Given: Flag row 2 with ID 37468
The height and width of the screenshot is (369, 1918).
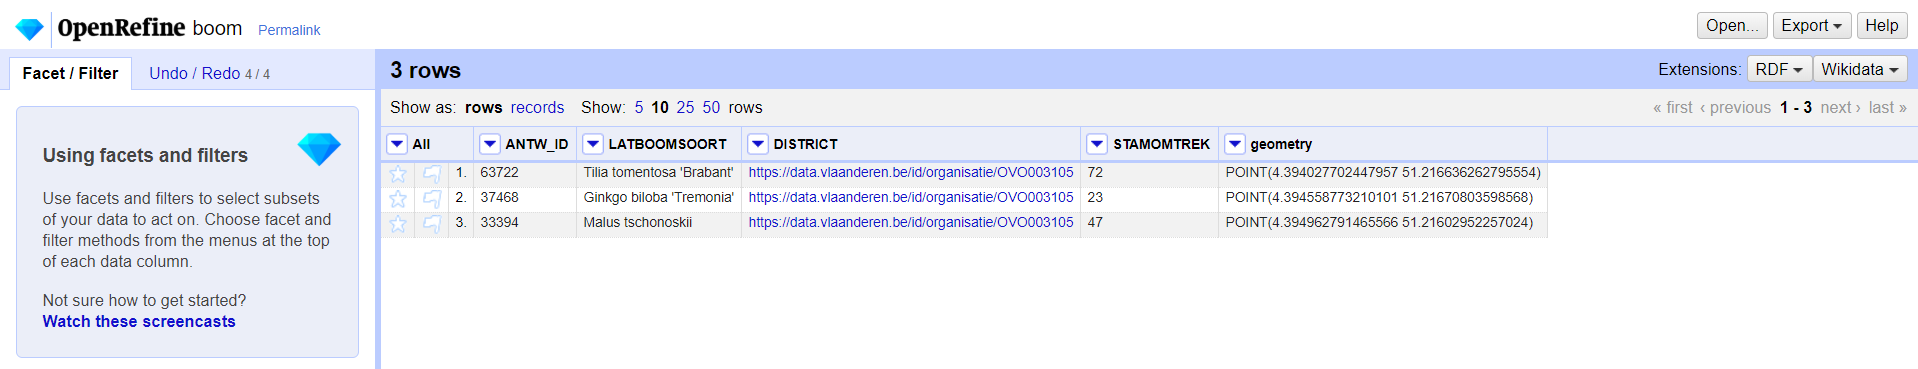Looking at the screenshot, I should [x=432, y=198].
